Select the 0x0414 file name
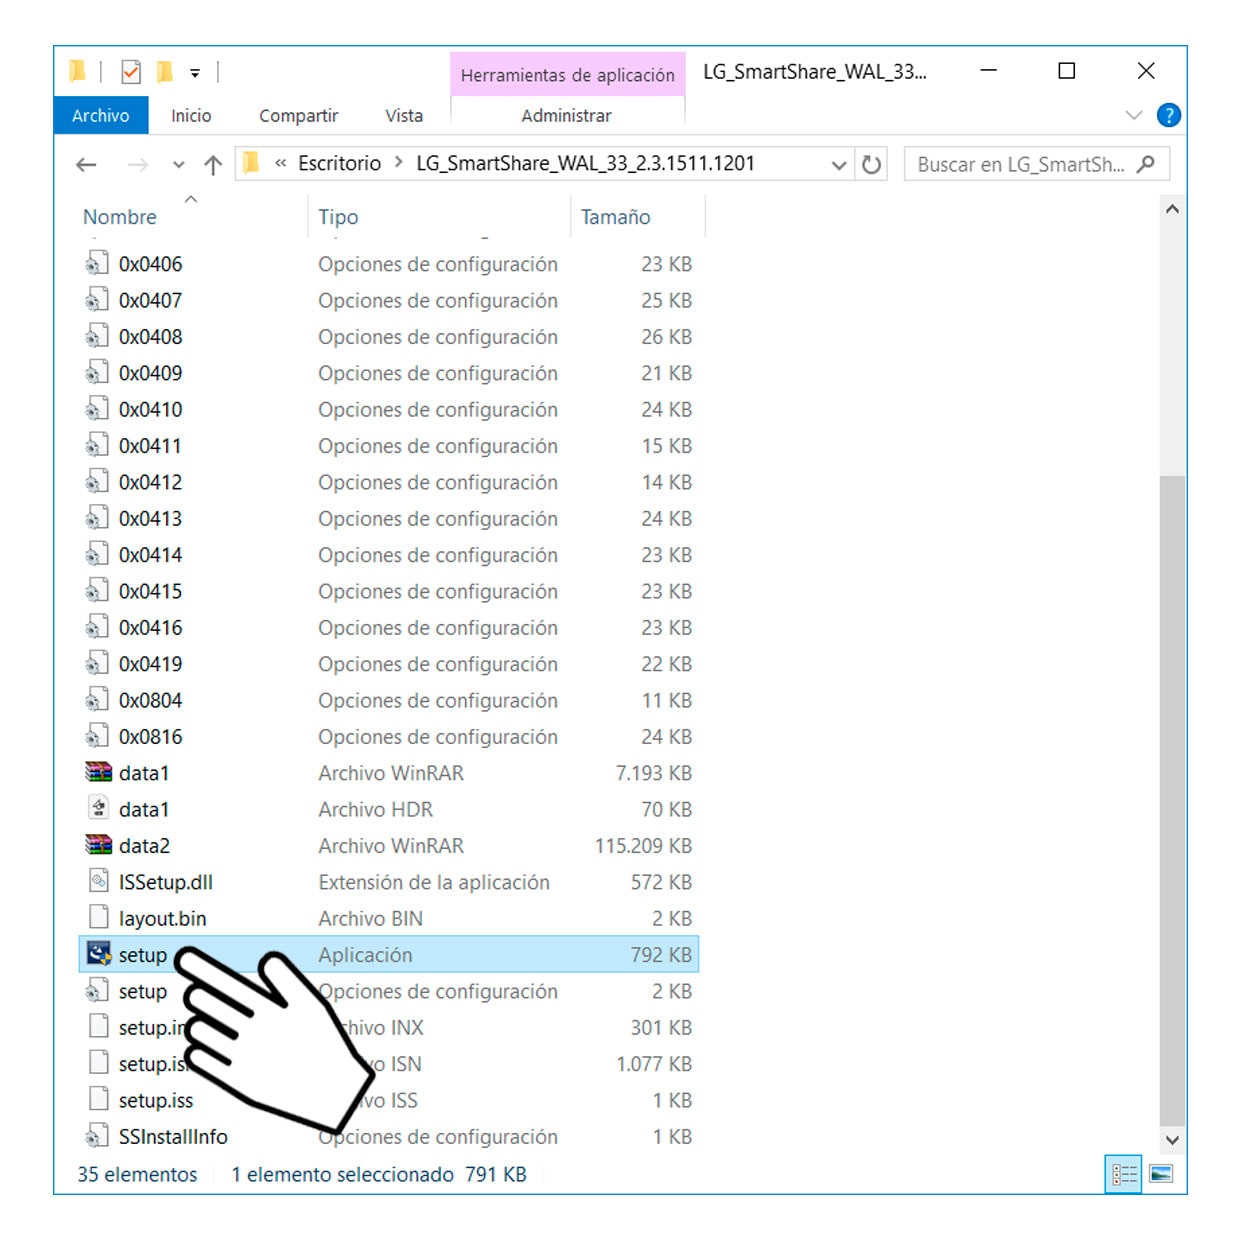 150,554
